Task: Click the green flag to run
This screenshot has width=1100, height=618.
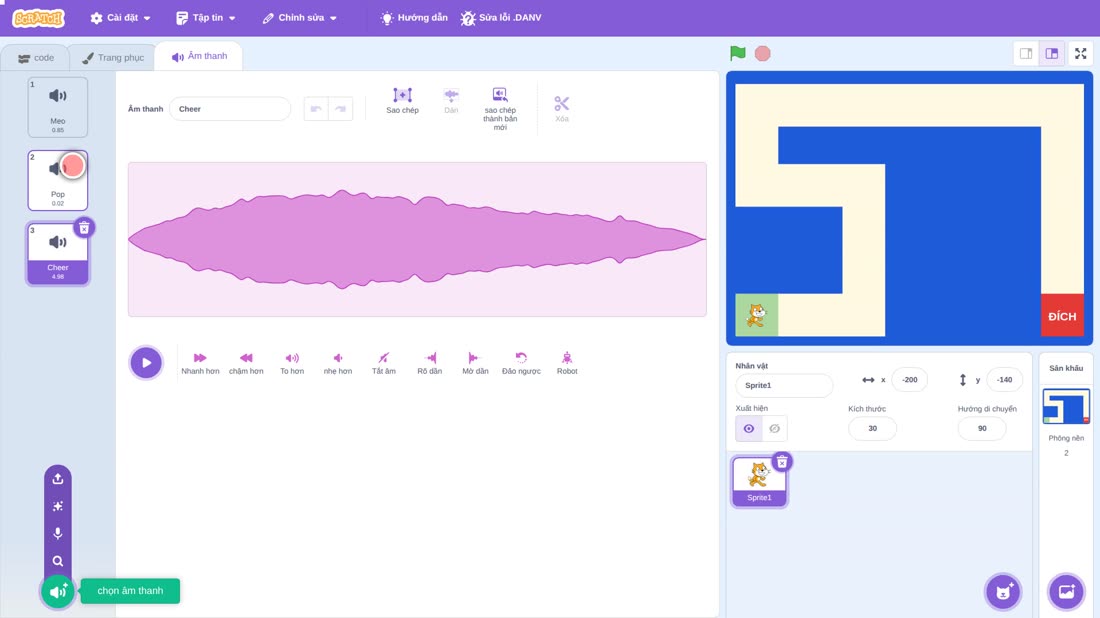Action: (737, 53)
